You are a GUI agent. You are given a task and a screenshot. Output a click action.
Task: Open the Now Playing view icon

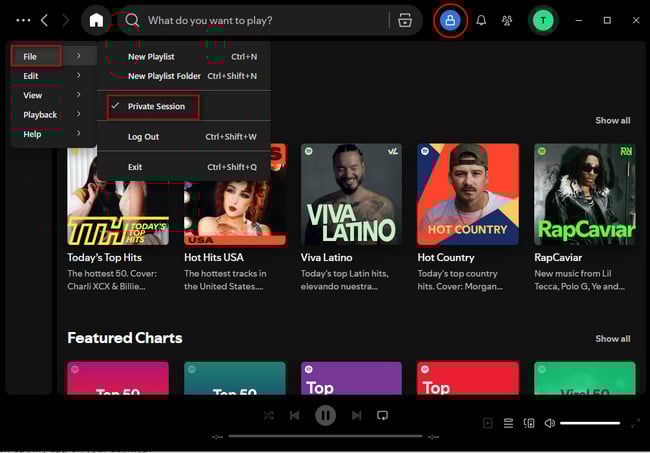[488, 423]
